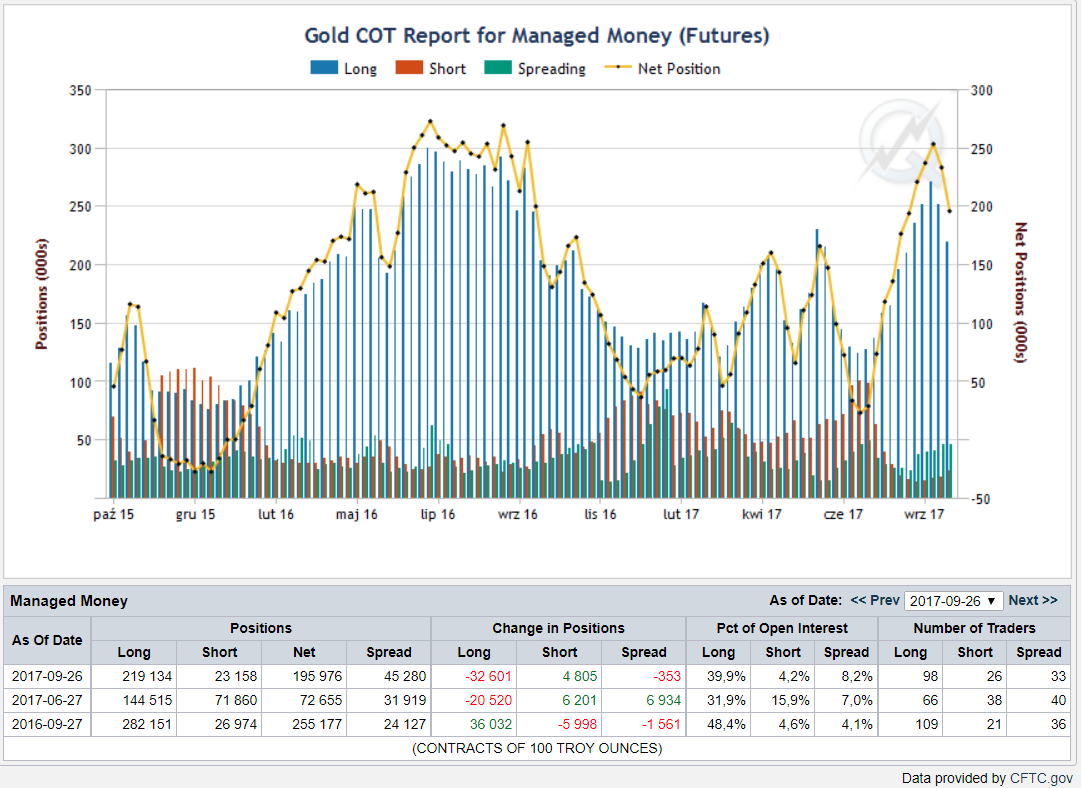Viewport: 1082px width, 788px height.
Task: Click the x-axis label lut 16
Action: [276, 515]
